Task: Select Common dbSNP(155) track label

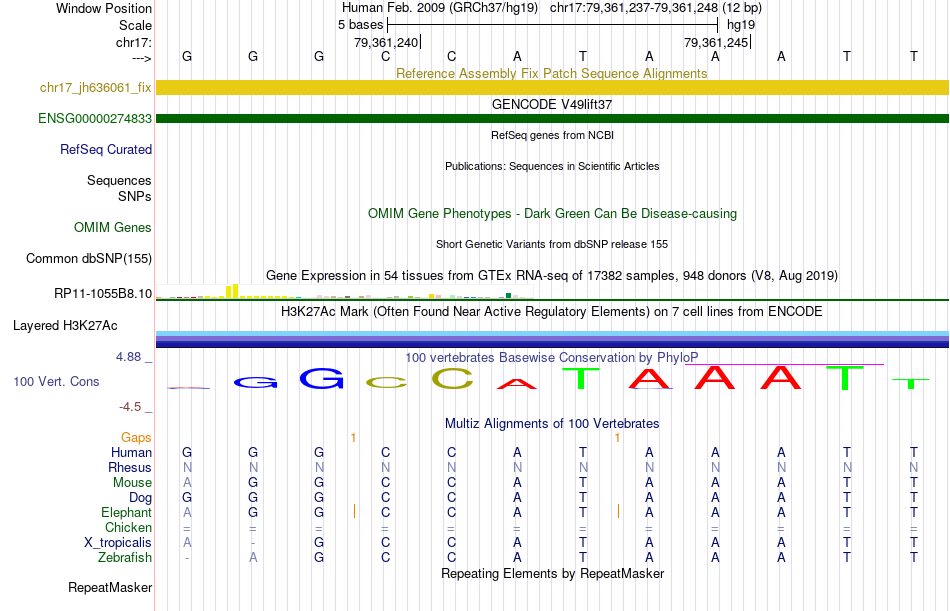Action: [88, 259]
